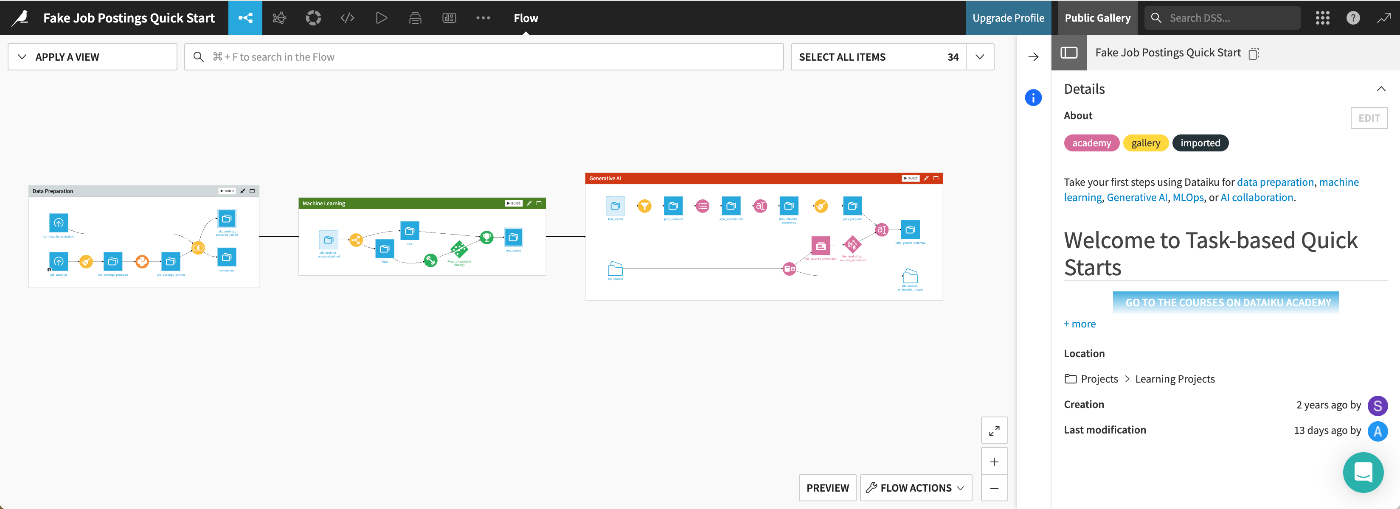Viewport: 1400px width, 509px height.
Task: Zoom in the flow with plus button
Action: (x=994, y=462)
